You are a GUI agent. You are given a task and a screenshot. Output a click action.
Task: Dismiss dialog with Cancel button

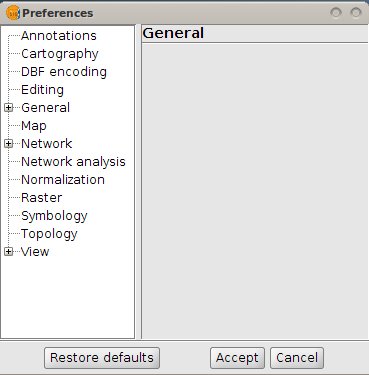tap(297, 358)
